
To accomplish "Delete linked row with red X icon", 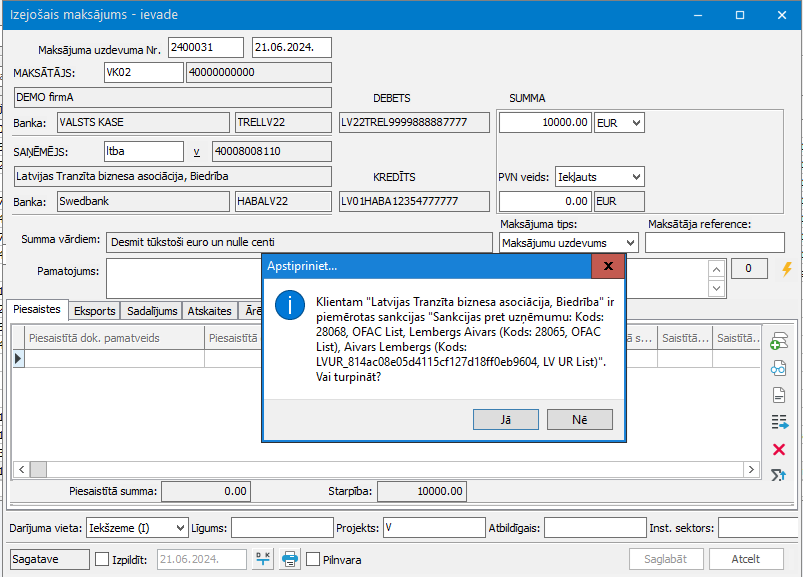I will click(x=779, y=449).
